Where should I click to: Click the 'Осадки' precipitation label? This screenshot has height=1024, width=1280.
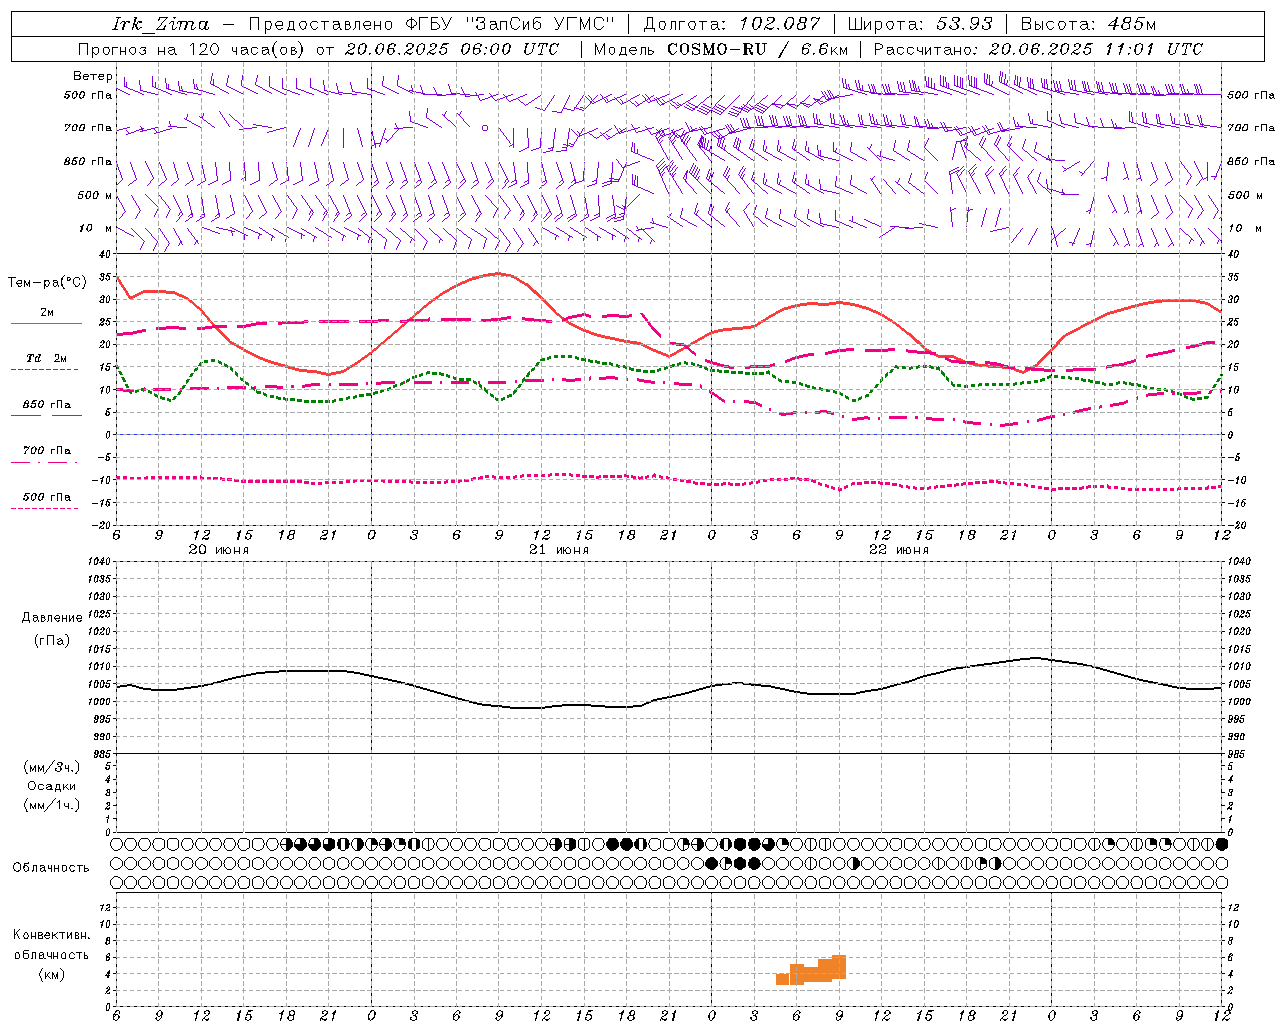(x=52, y=786)
